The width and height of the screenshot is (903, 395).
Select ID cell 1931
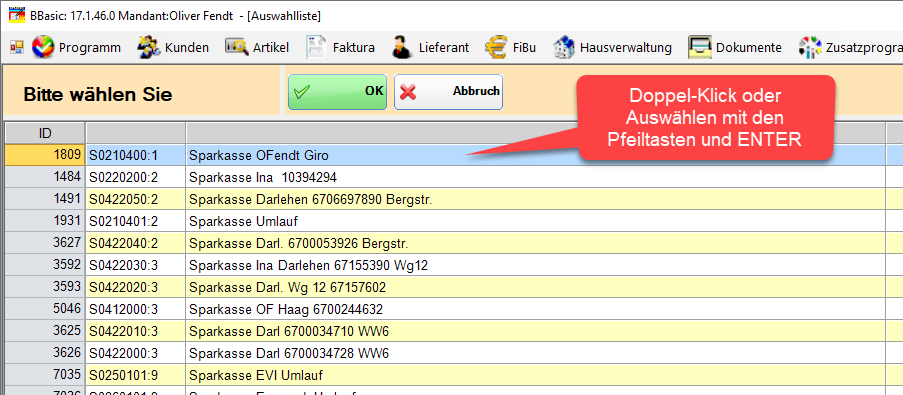pyautogui.click(x=45, y=221)
